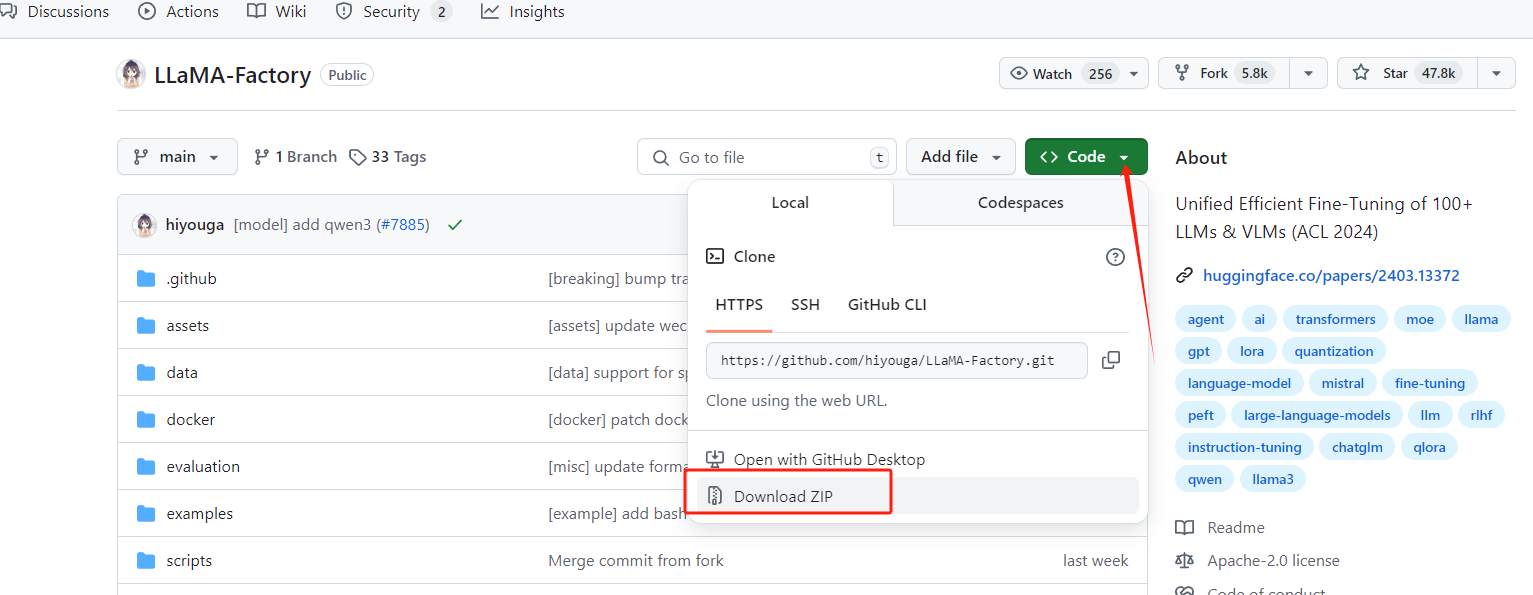Image resolution: width=1533 pixels, height=595 pixels.
Task: Click the language-model topic tag
Action: click(1239, 384)
